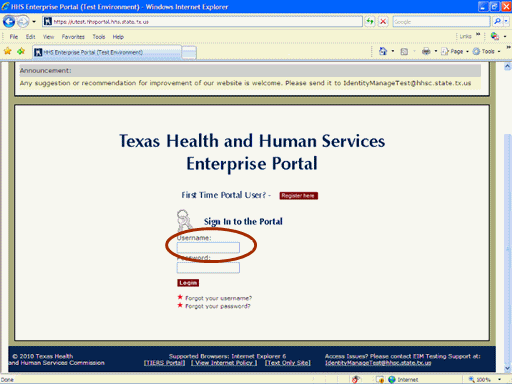Open the TIERS Portal footer link
Viewport: 512px width, 384px height.
click(x=164, y=363)
